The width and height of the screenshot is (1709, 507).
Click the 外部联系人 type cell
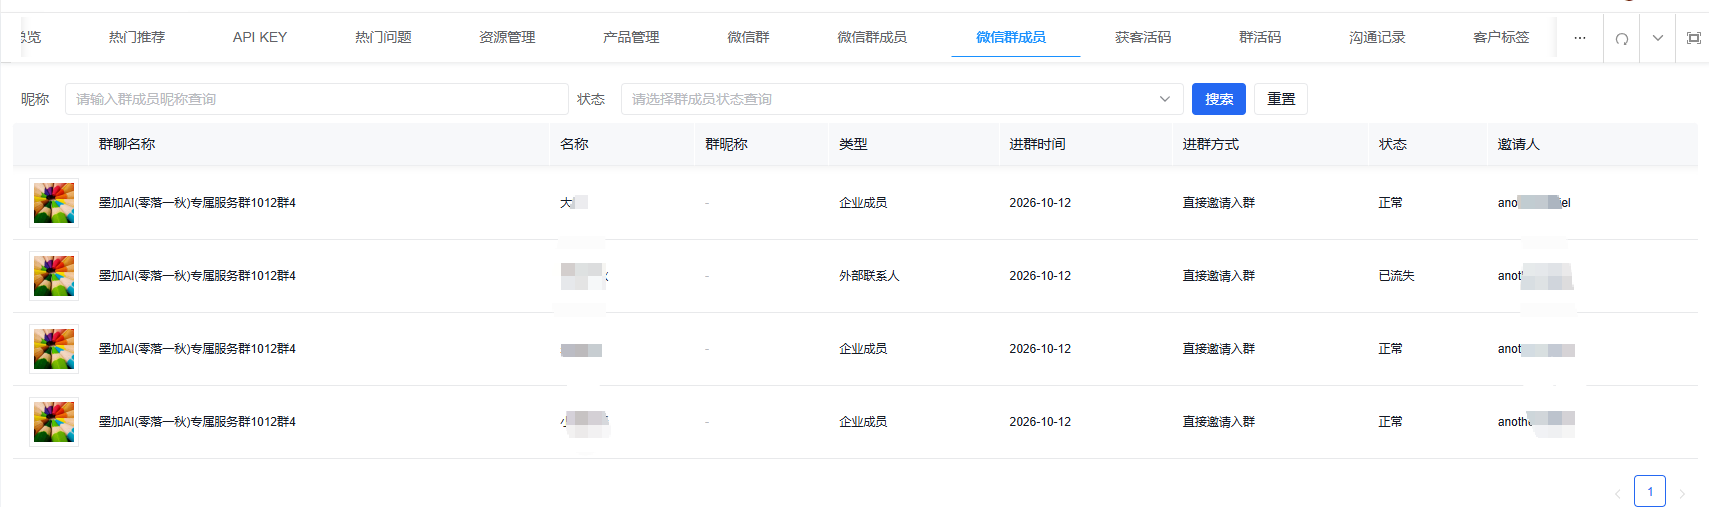coord(869,276)
